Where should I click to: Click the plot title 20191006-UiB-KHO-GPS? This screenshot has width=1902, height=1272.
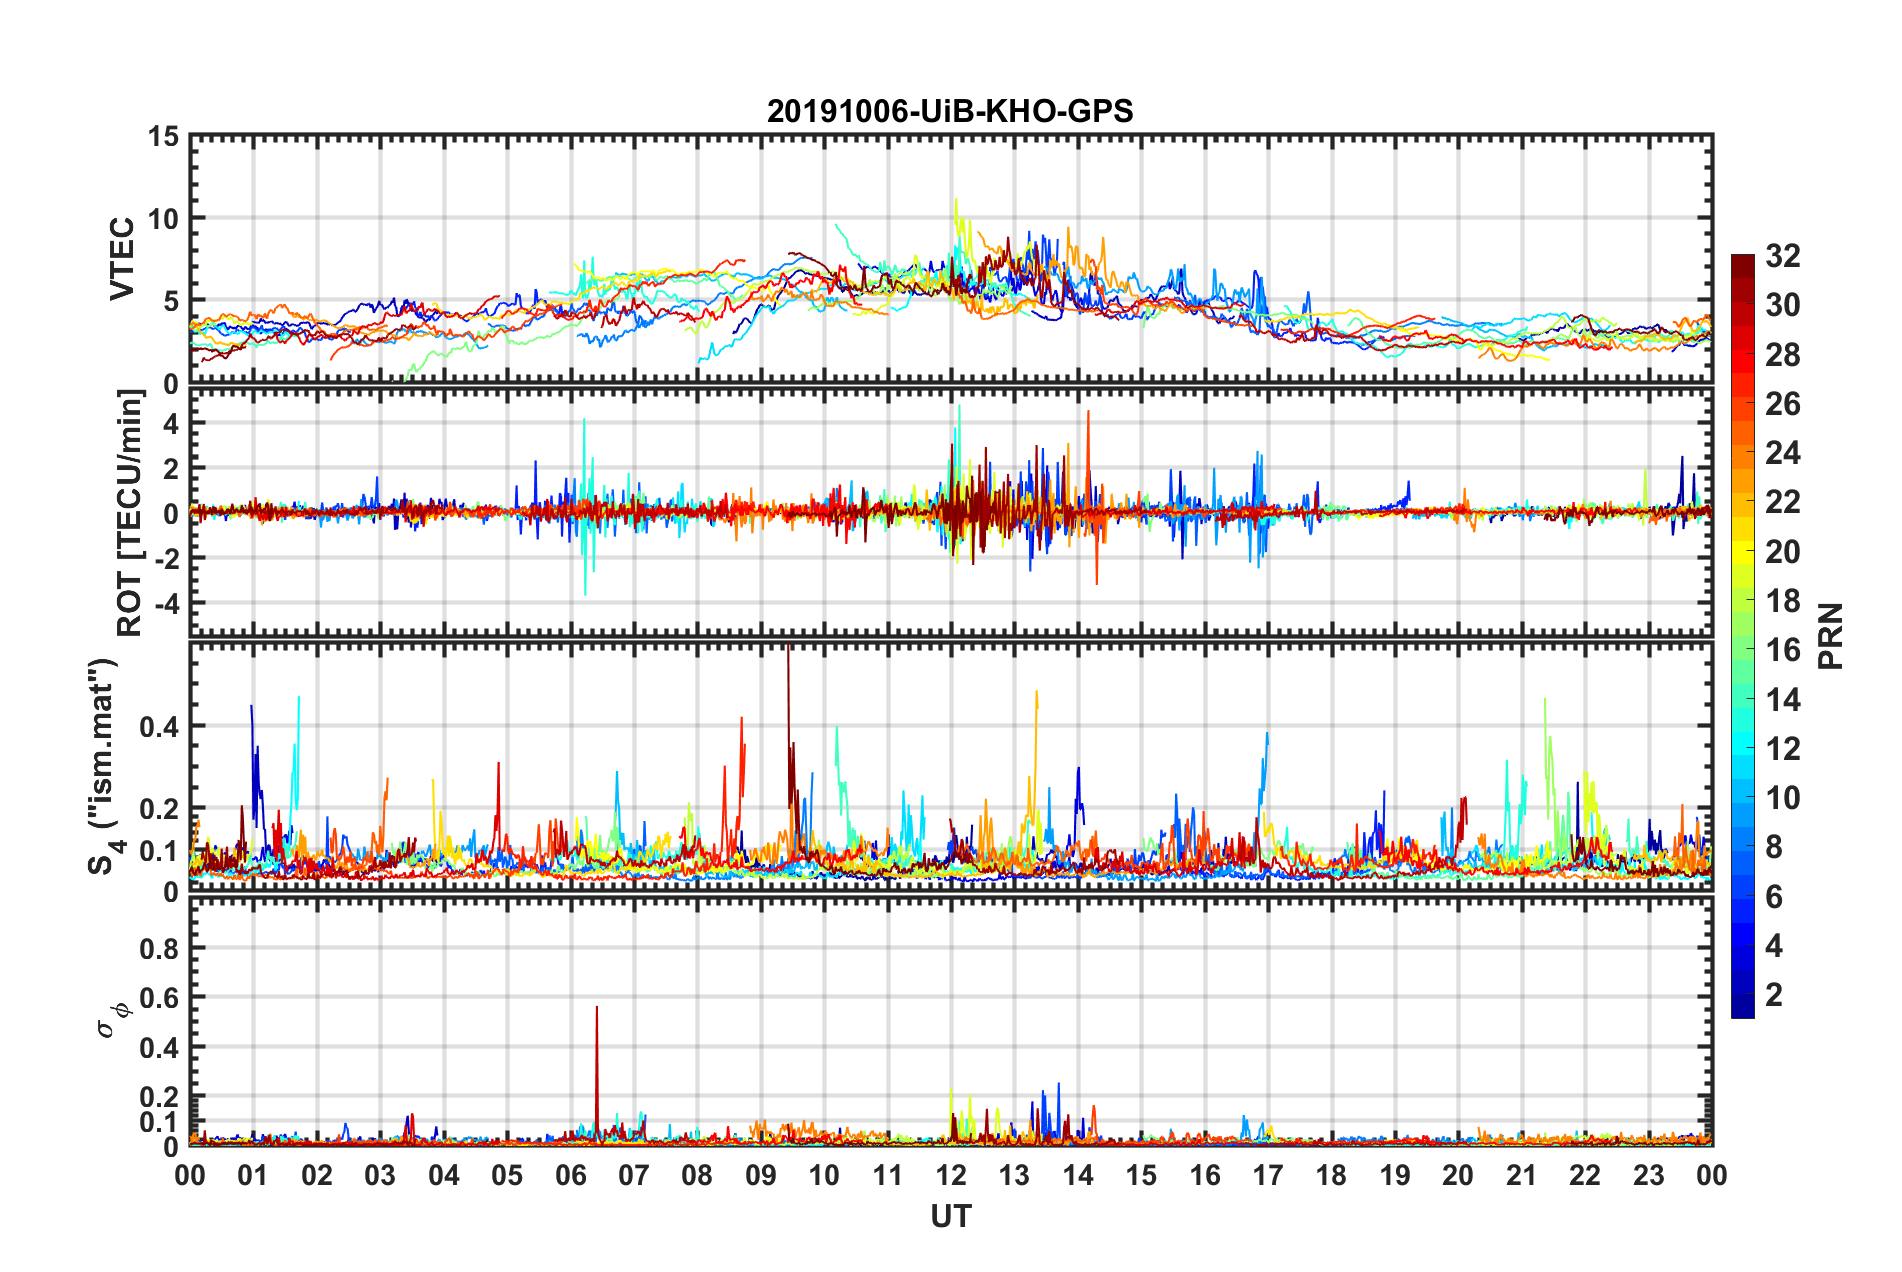click(950, 111)
